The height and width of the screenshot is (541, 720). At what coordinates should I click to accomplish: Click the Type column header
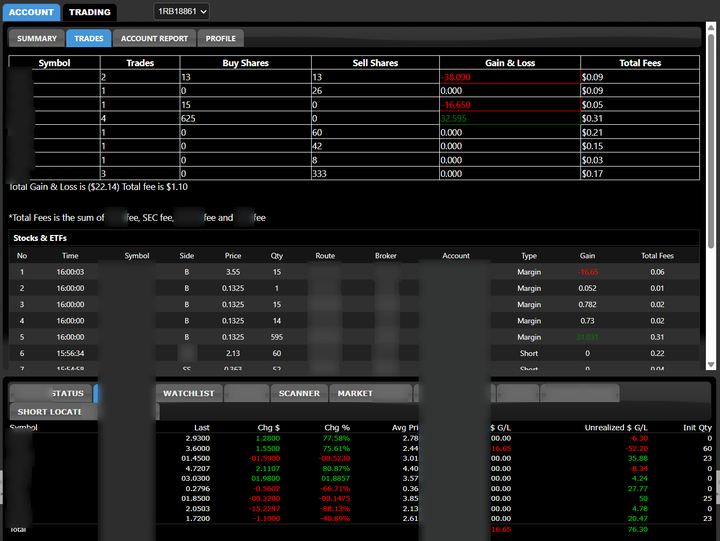coord(529,256)
